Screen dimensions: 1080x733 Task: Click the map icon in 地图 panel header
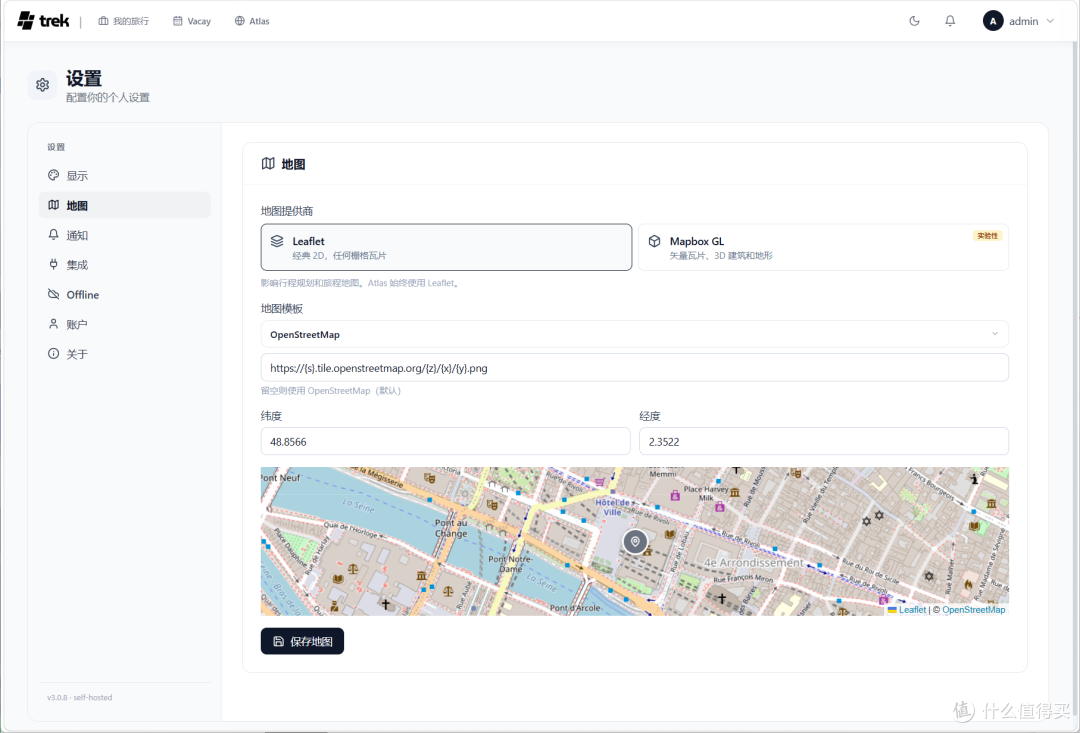[268, 163]
